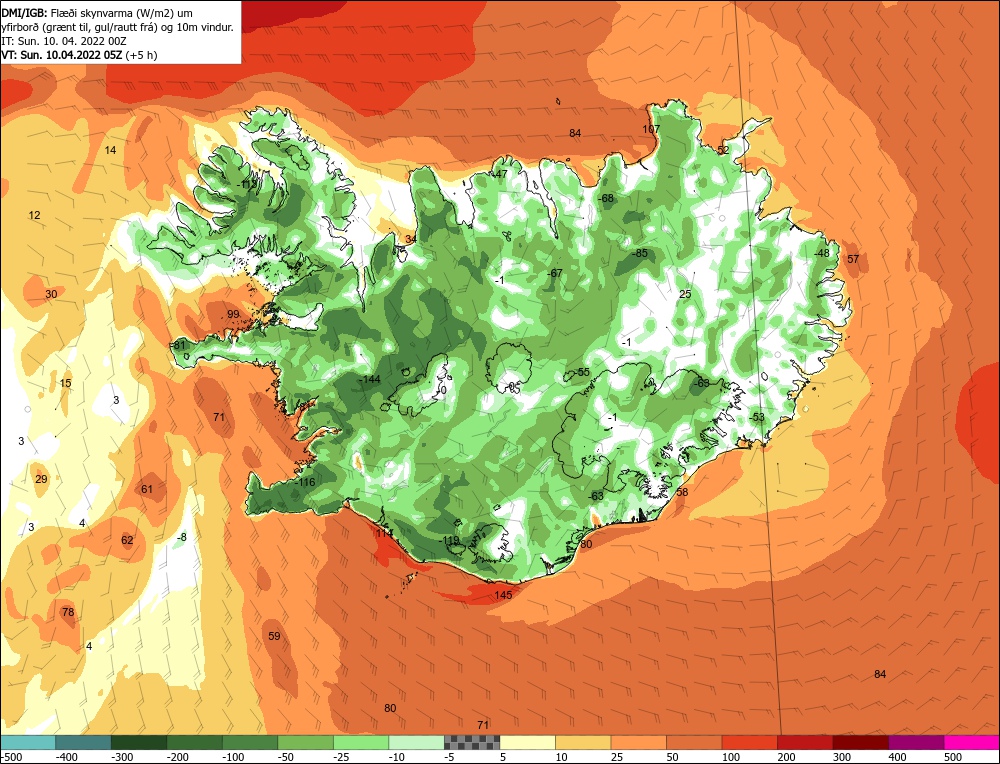Click the pale yellow legend swatch between 5 and 10
The width and height of the screenshot is (1000, 764).
coord(527,742)
